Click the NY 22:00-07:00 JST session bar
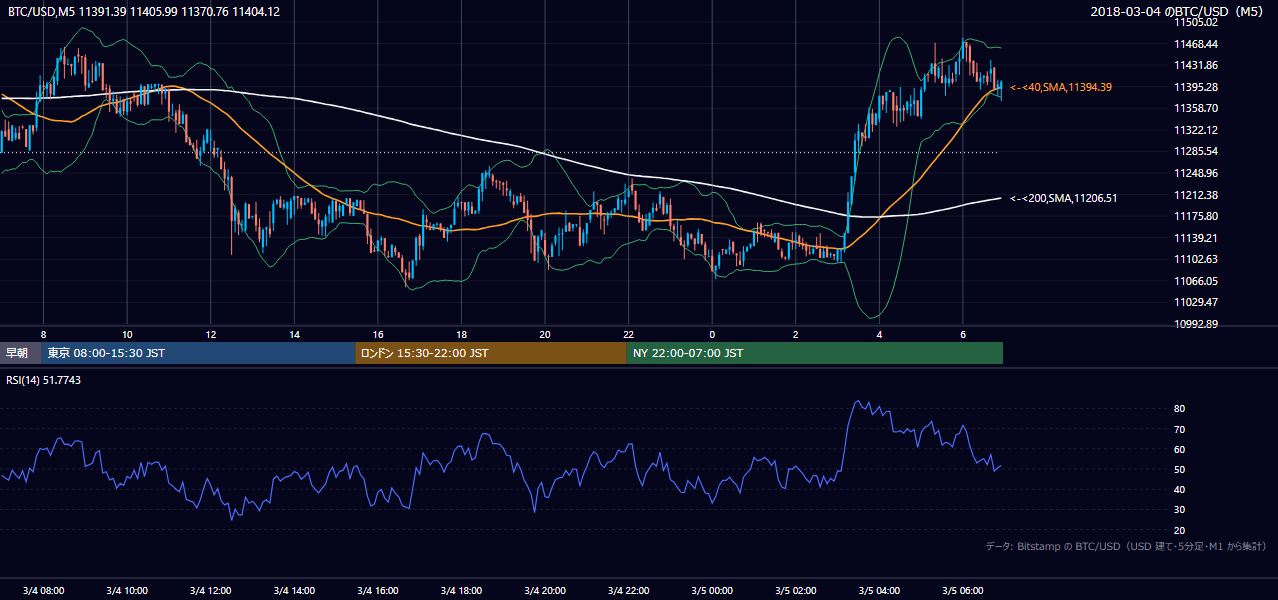1278x600 pixels. 815,353
